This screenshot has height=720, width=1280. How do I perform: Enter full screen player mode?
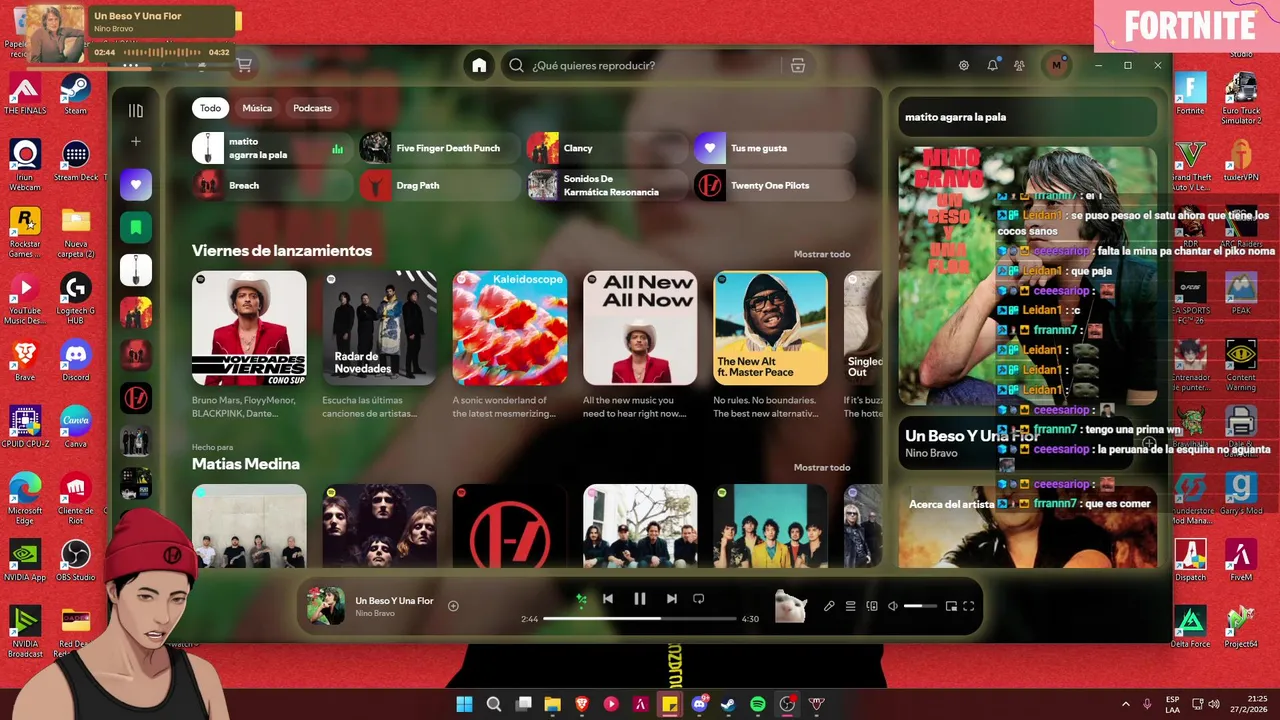pyautogui.click(x=969, y=606)
